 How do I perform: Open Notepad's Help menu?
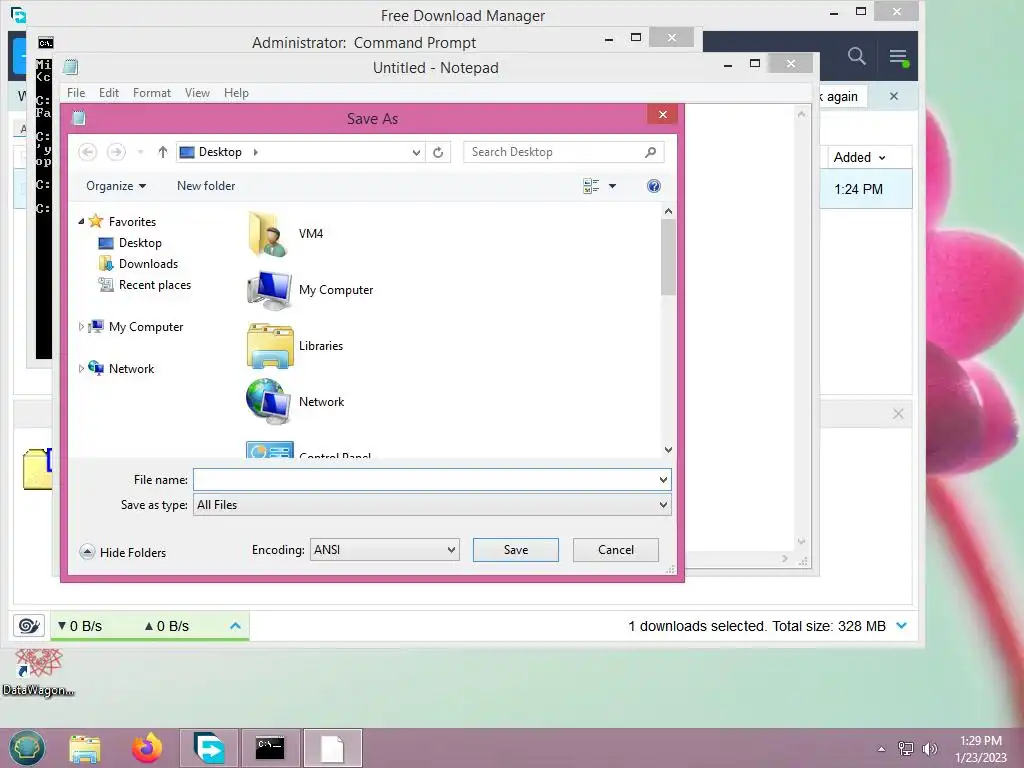236,93
